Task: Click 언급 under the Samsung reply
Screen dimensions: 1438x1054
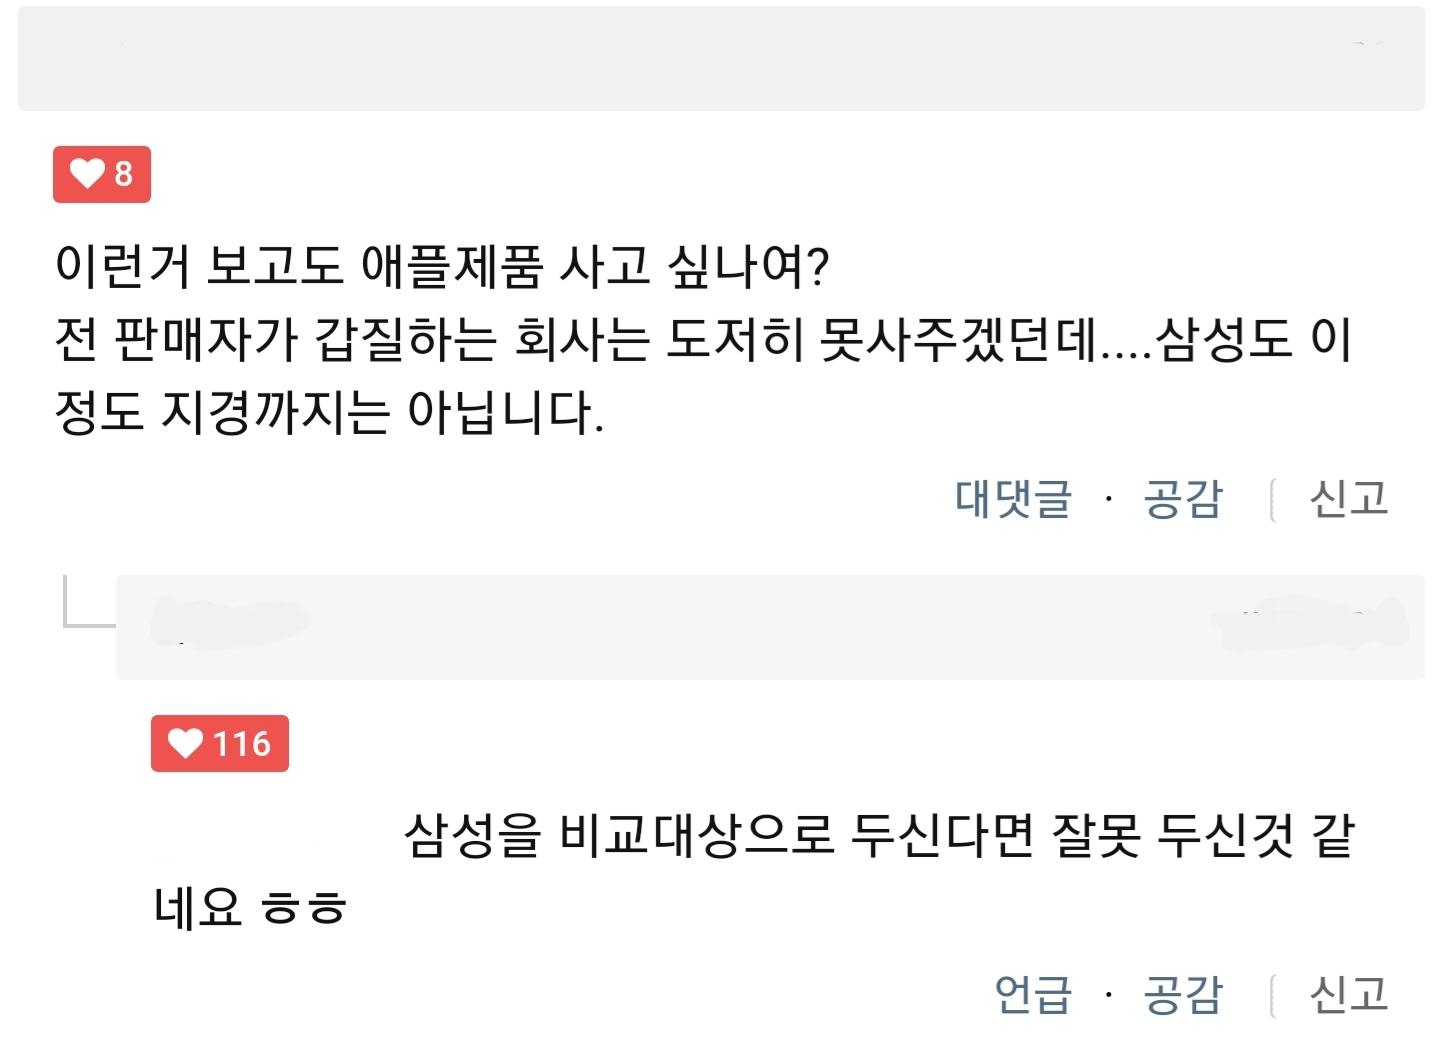Action: pyautogui.click(x=1033, y=994)
